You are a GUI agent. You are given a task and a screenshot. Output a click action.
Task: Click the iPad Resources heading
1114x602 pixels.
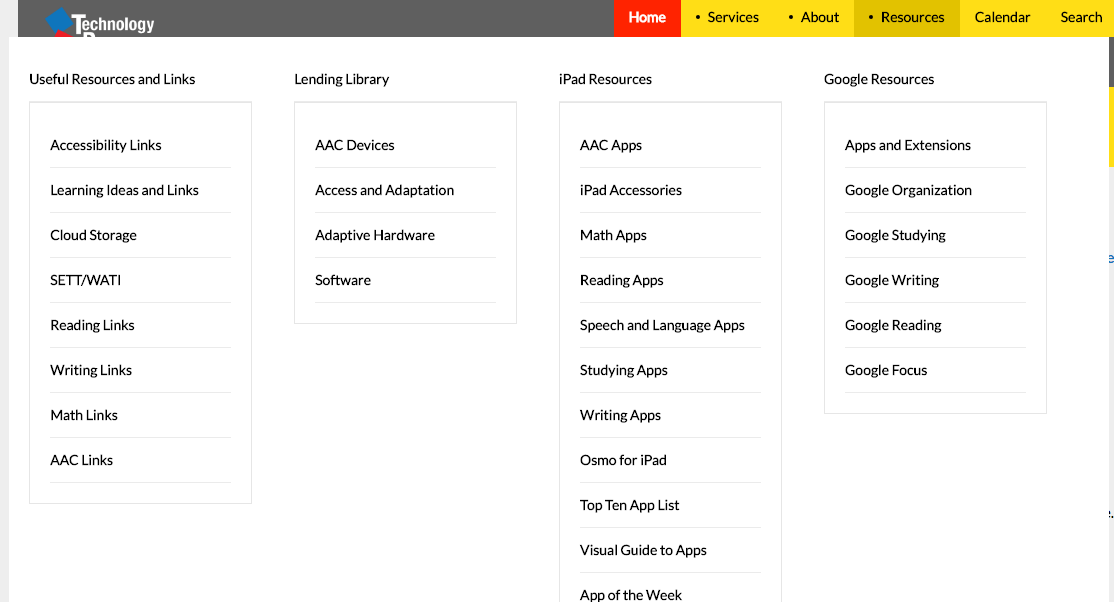[x=605, y=79]
